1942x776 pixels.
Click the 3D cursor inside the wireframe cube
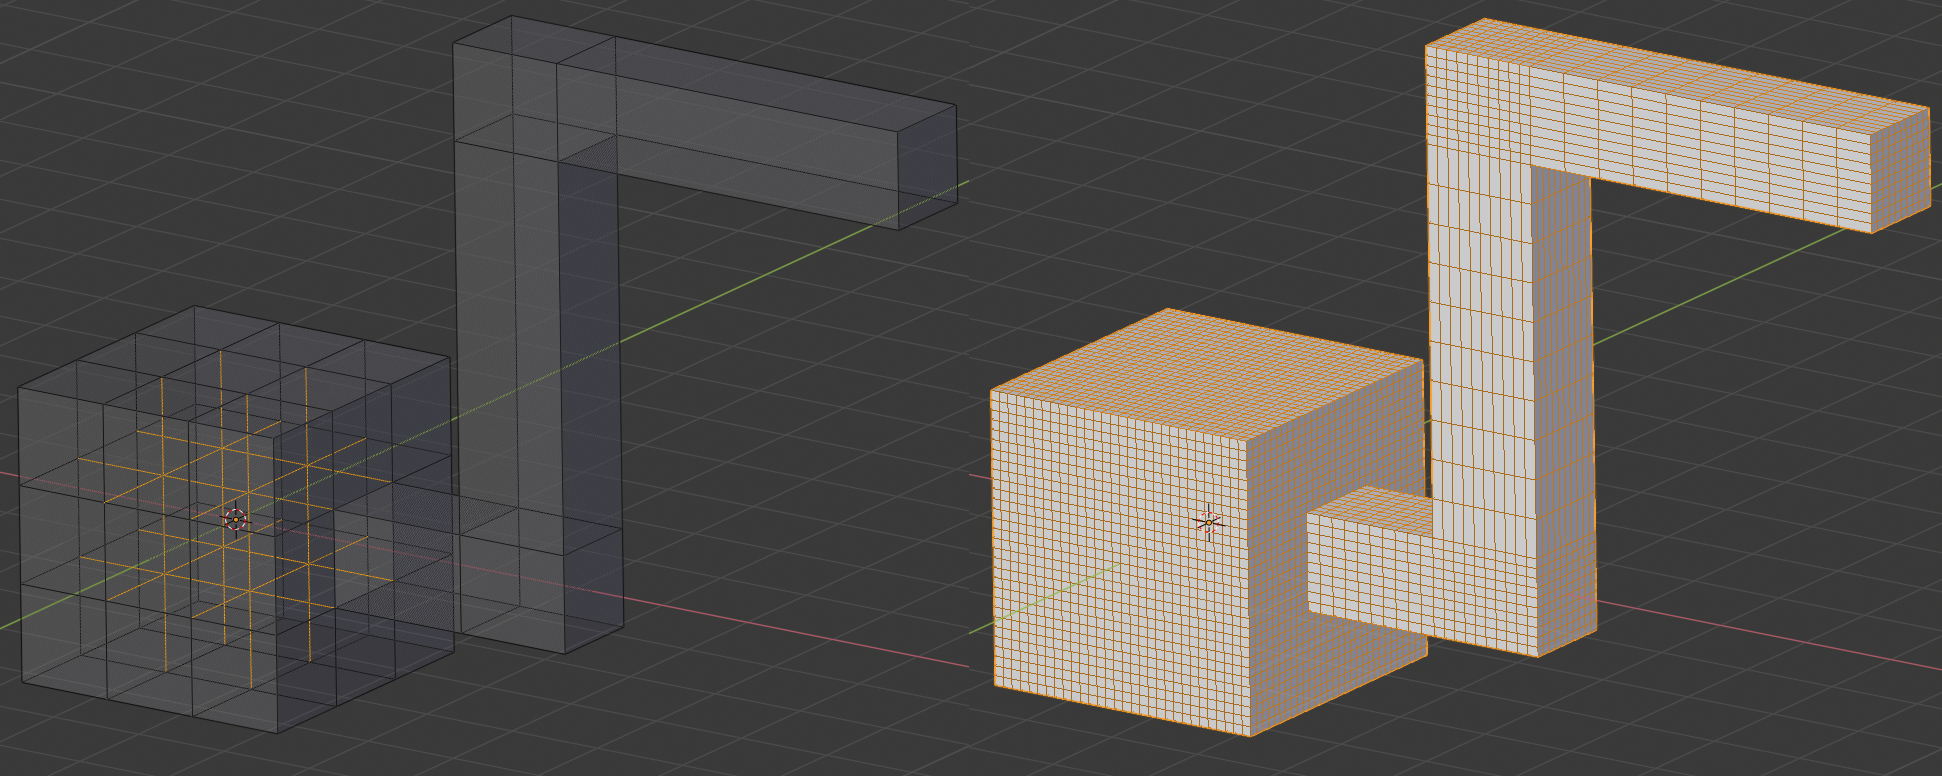(x=235, y=519)
